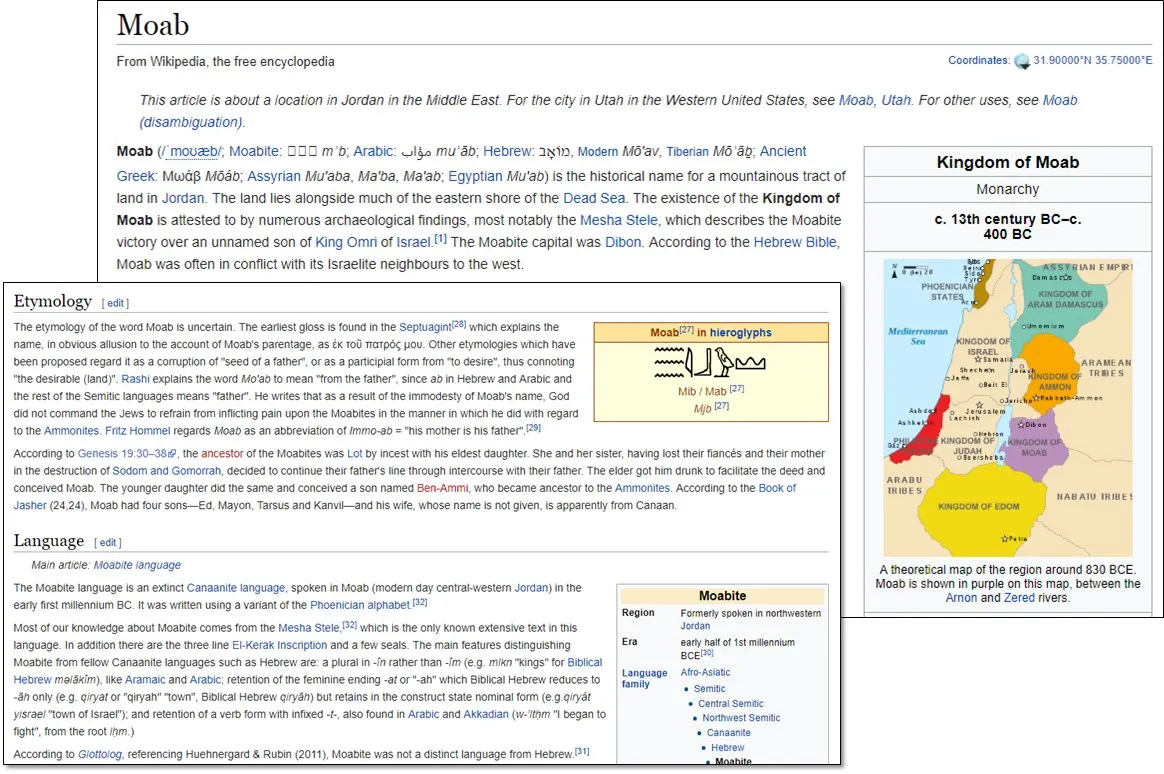Open the Zered river link in the map caption
Screen dimensions: 1164x774
point(1019,598)
